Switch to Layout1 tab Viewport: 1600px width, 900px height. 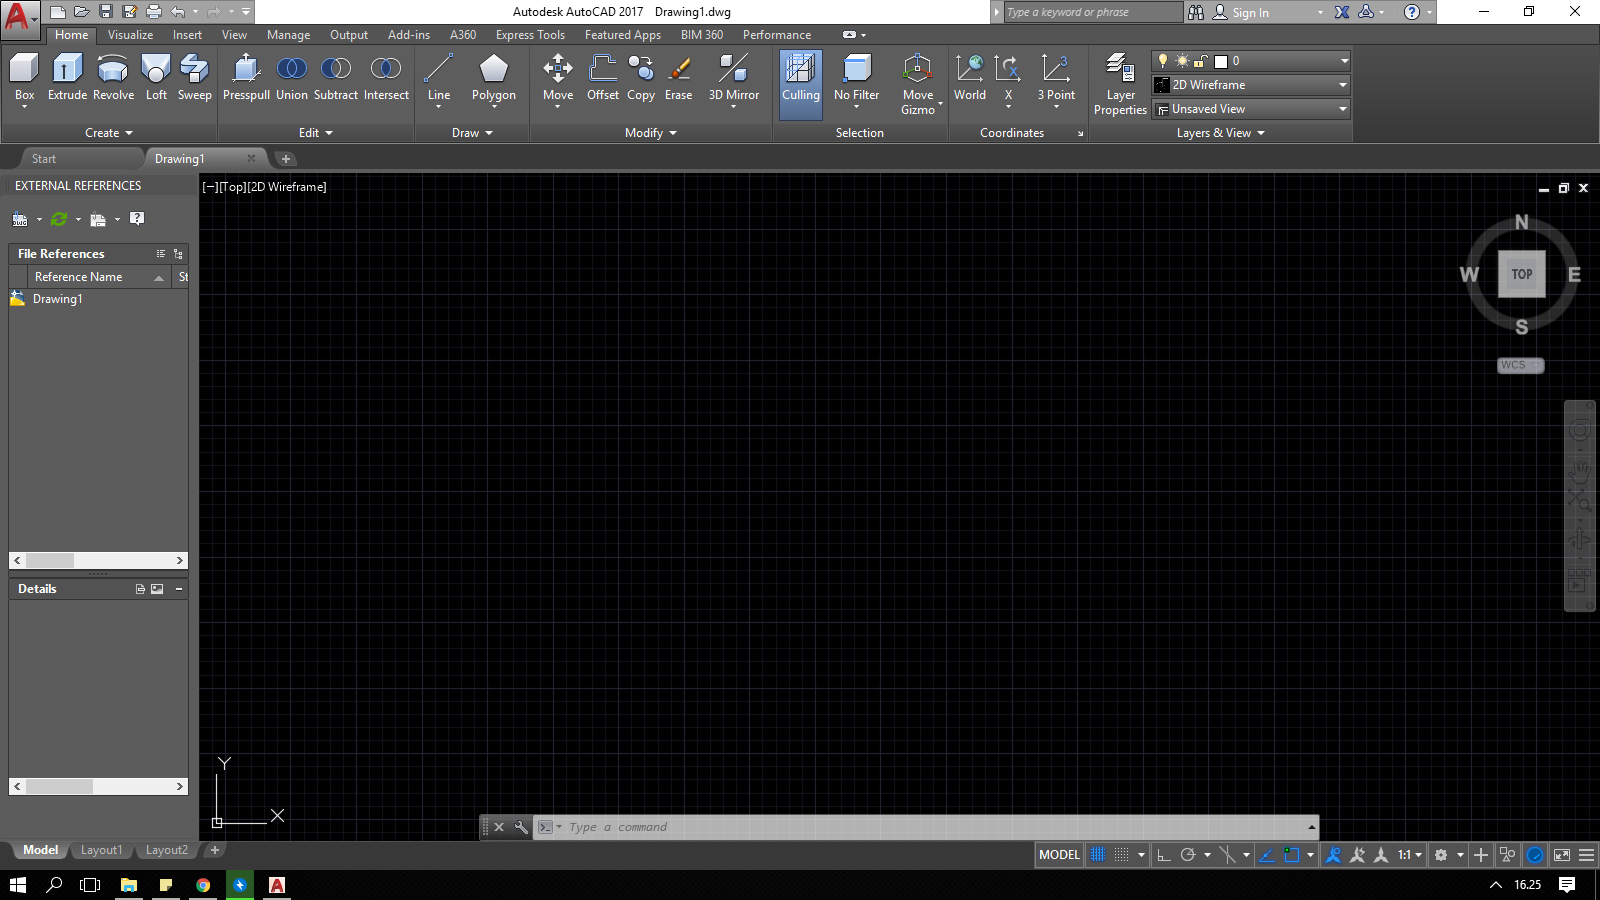click(101, 850)
